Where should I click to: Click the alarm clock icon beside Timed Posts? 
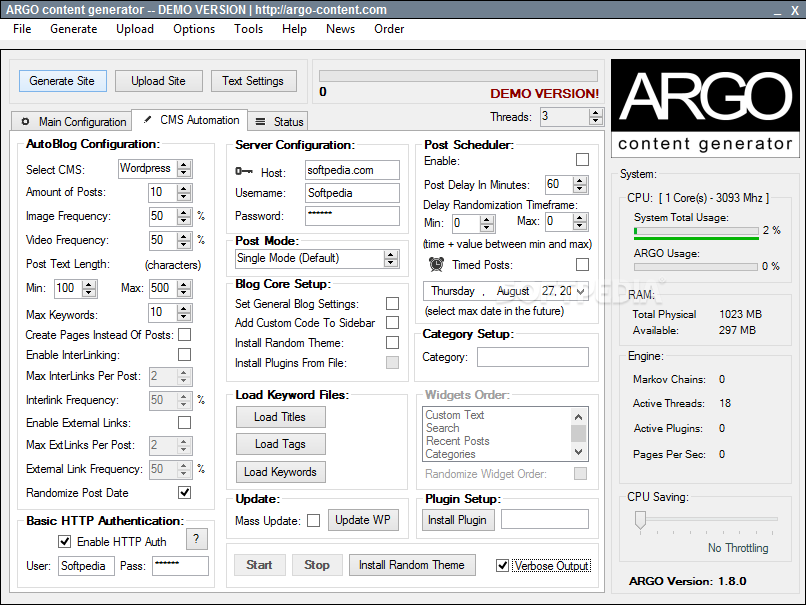tap(436, 264)
